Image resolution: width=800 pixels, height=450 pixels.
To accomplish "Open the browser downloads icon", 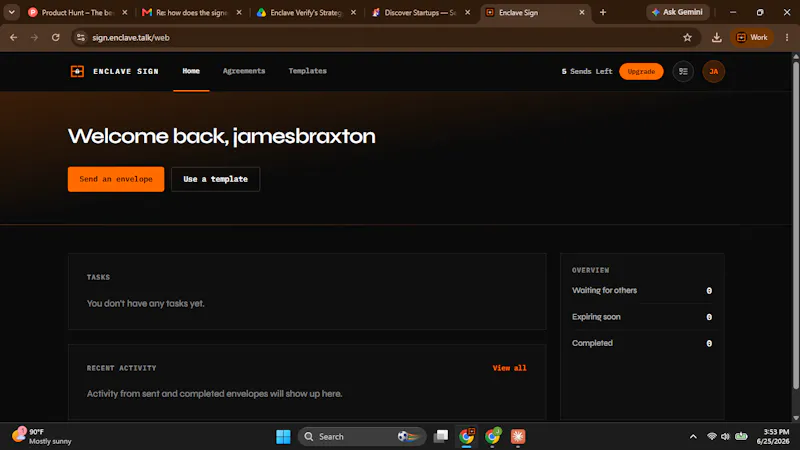I will [716, 37].
